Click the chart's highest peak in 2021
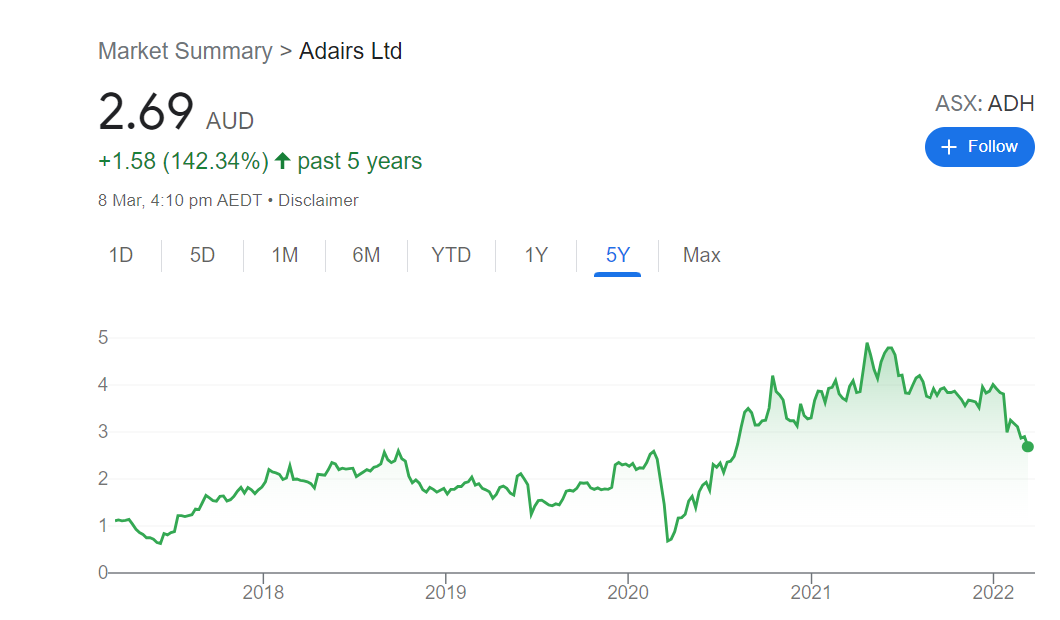The image size is (1060, 620). point(867,344)
